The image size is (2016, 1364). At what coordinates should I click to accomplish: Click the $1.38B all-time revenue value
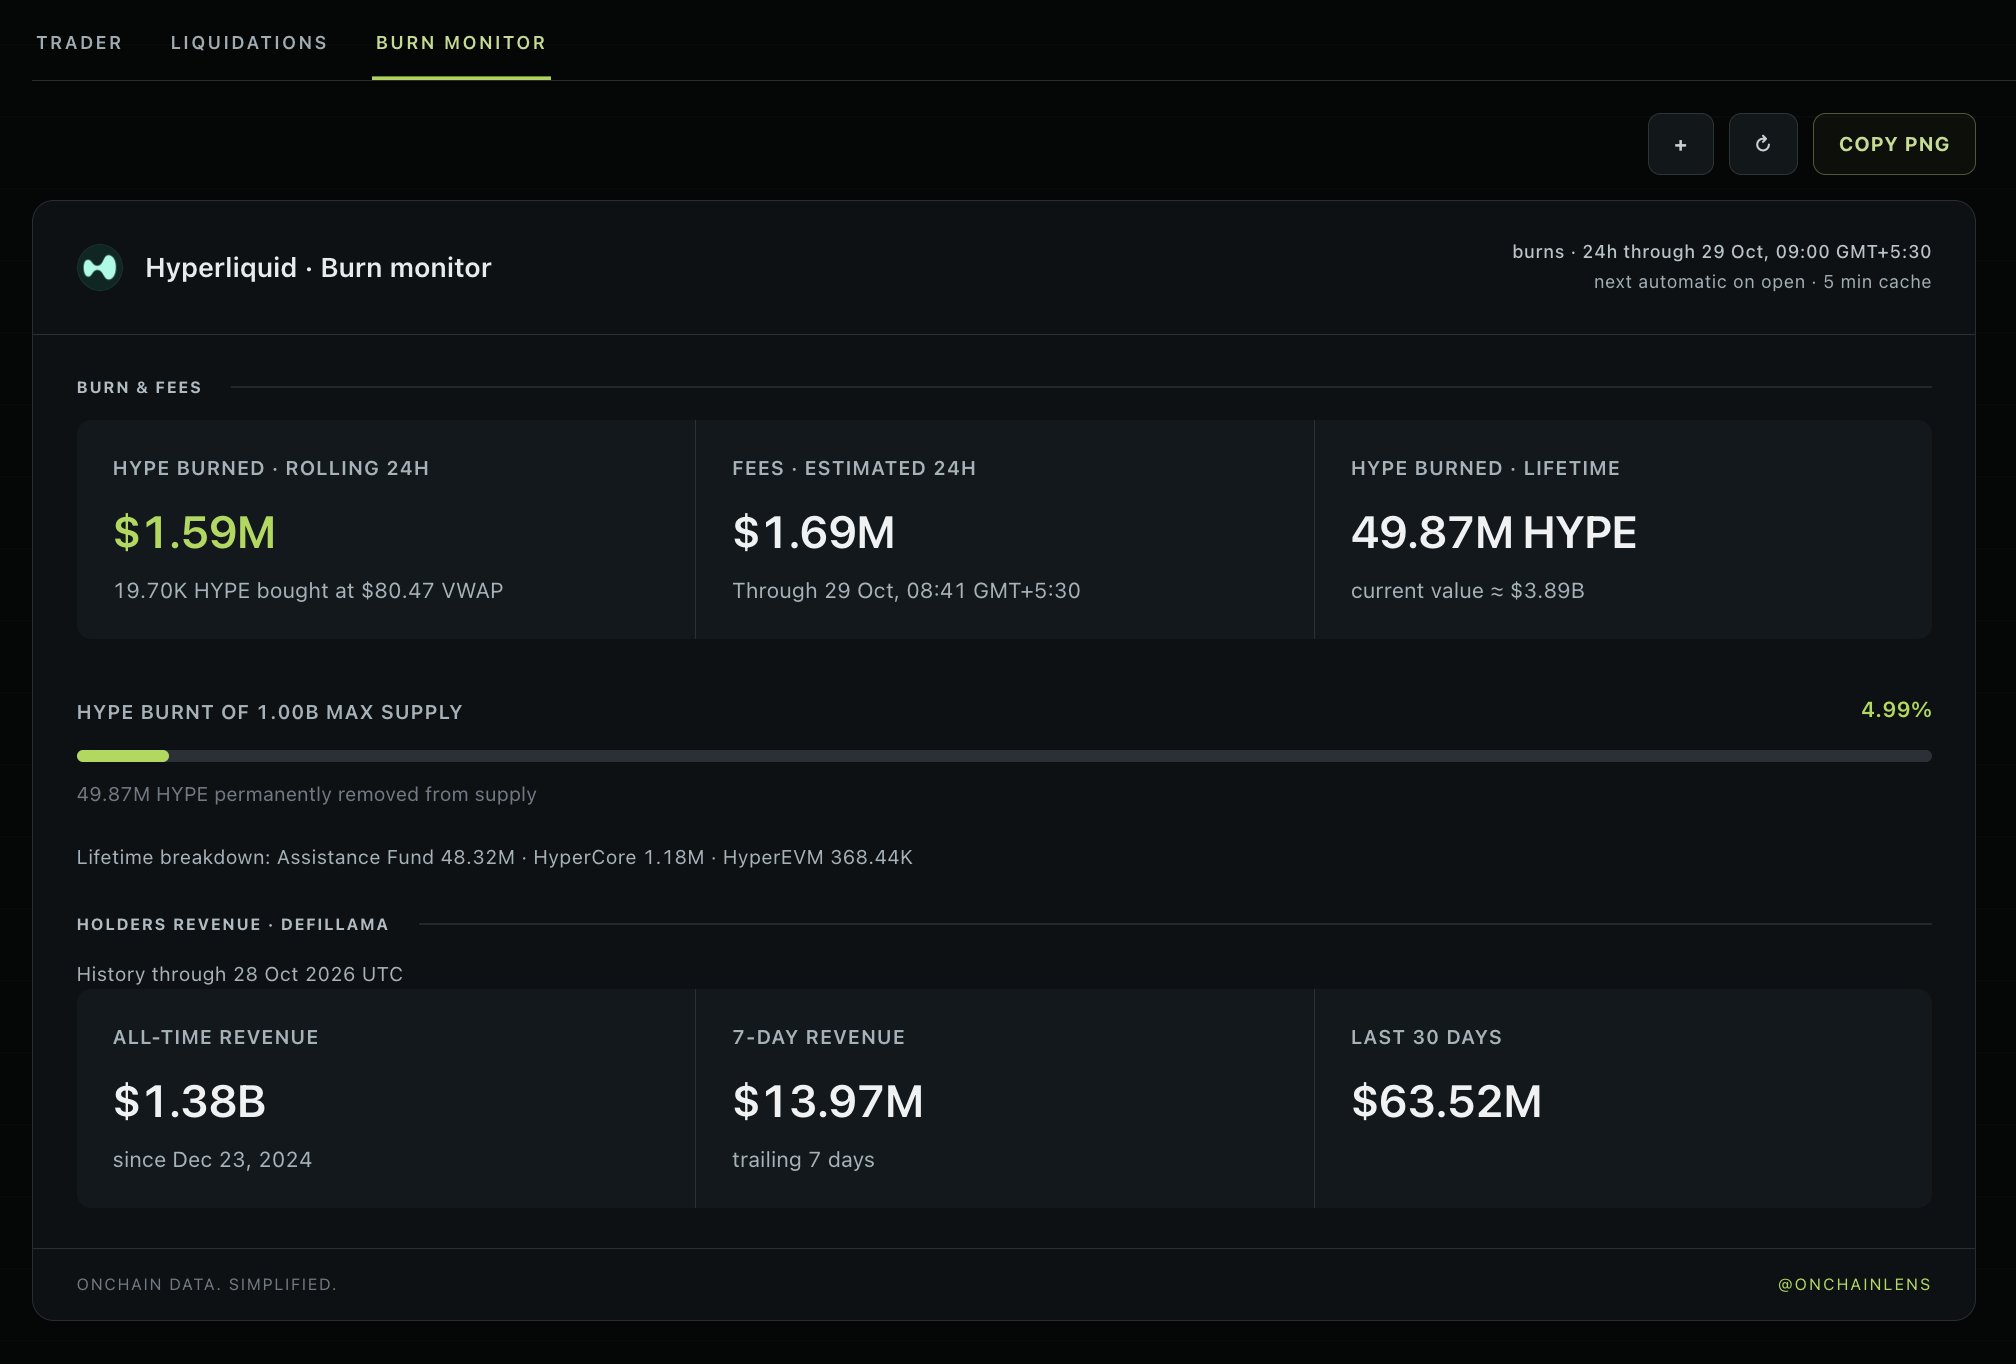[189, 1101]
